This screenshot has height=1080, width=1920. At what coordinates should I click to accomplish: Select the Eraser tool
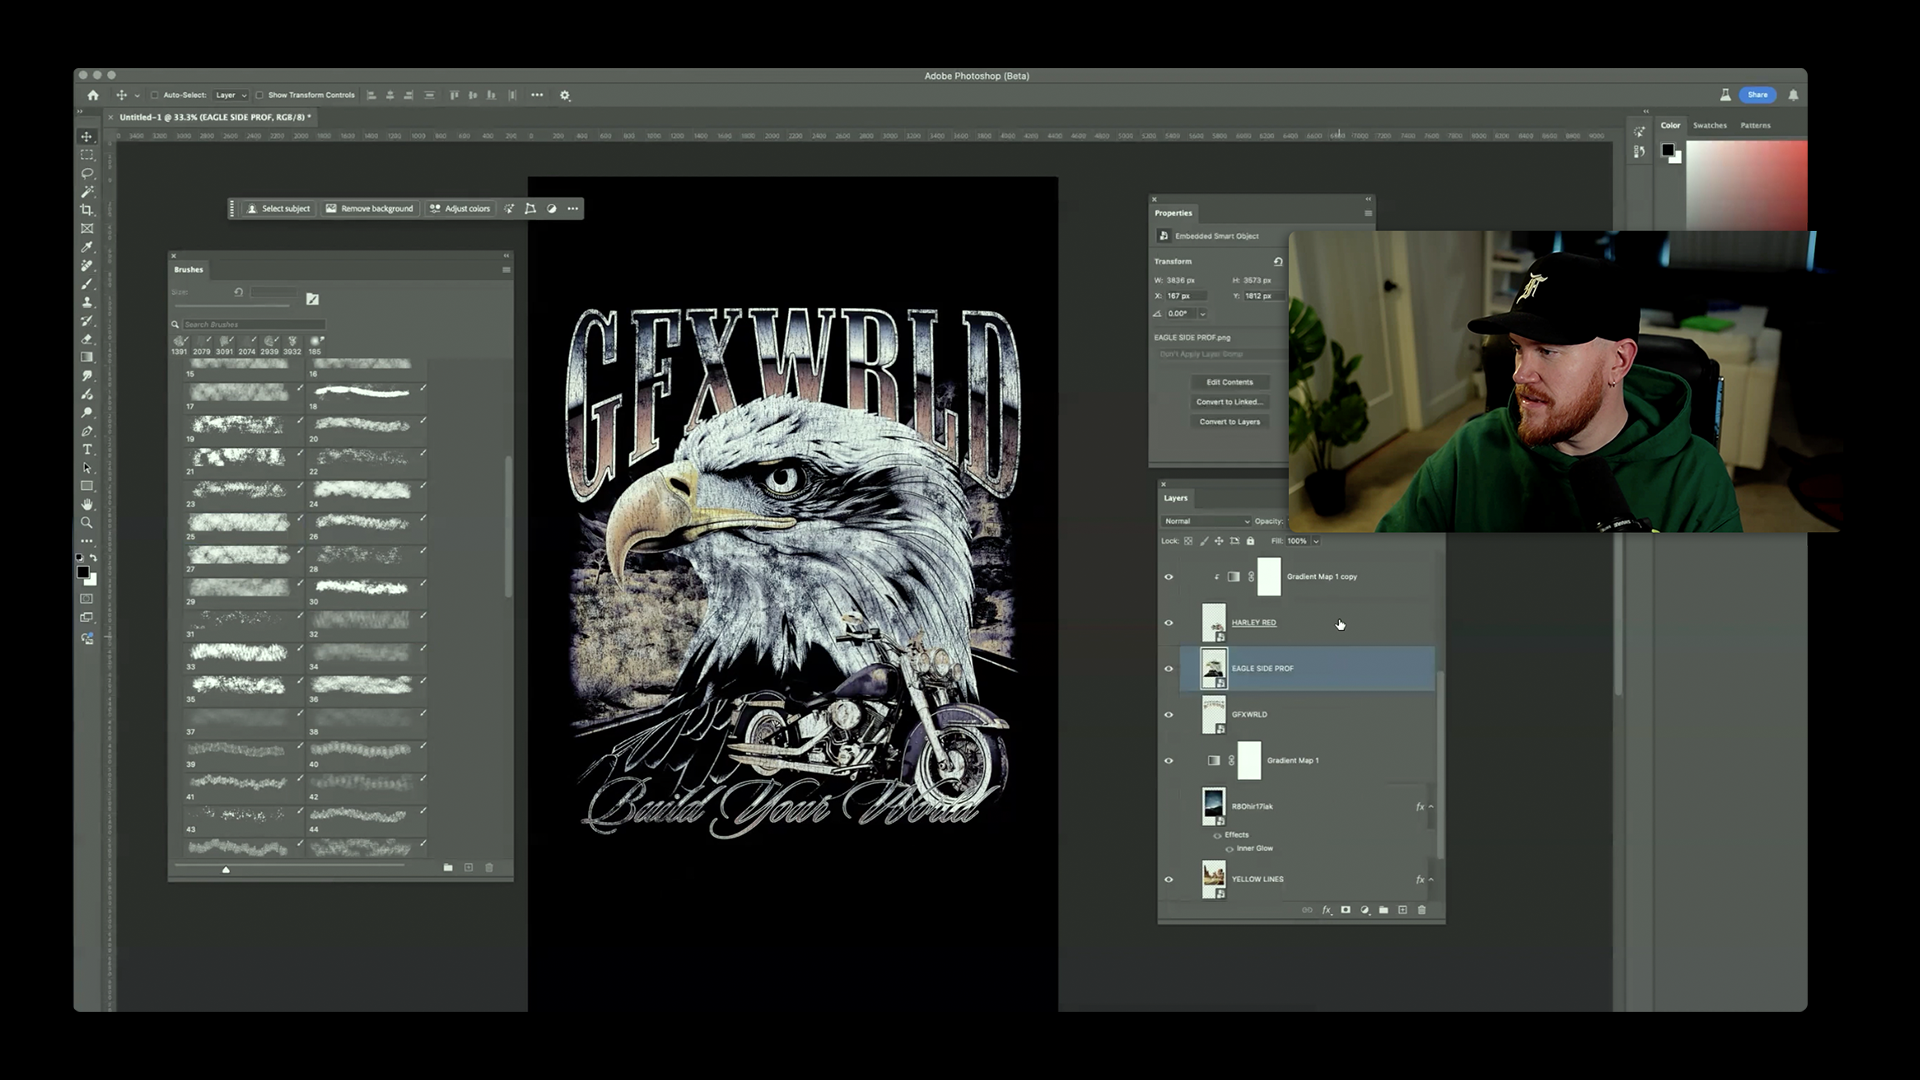(87, 339)
